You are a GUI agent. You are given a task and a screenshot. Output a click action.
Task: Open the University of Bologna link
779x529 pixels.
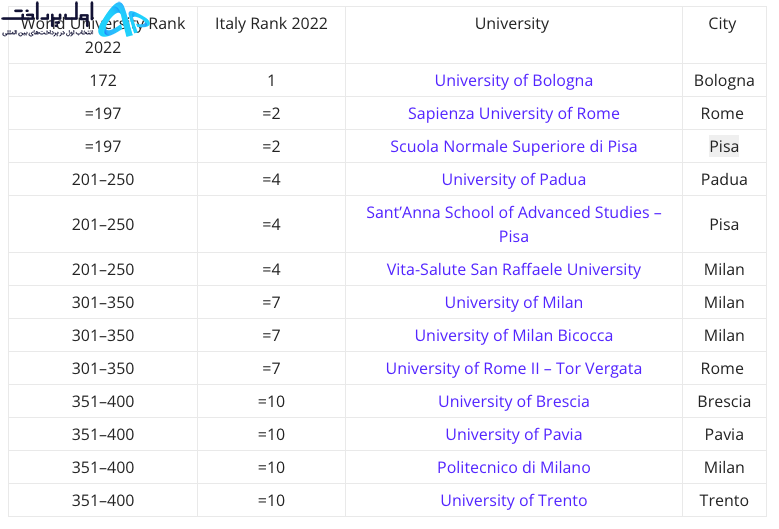coord(513,80)
